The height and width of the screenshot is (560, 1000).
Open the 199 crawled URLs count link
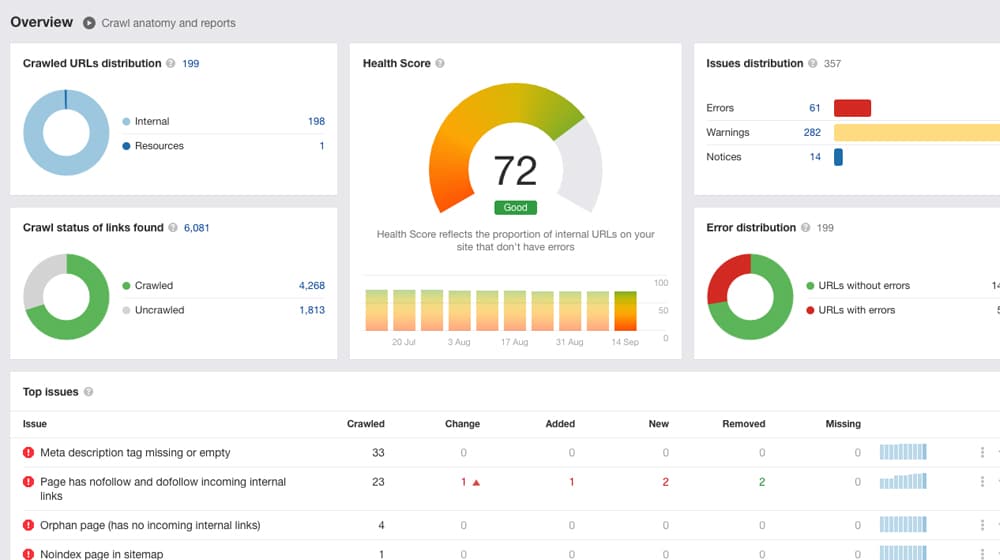[191, 64]
